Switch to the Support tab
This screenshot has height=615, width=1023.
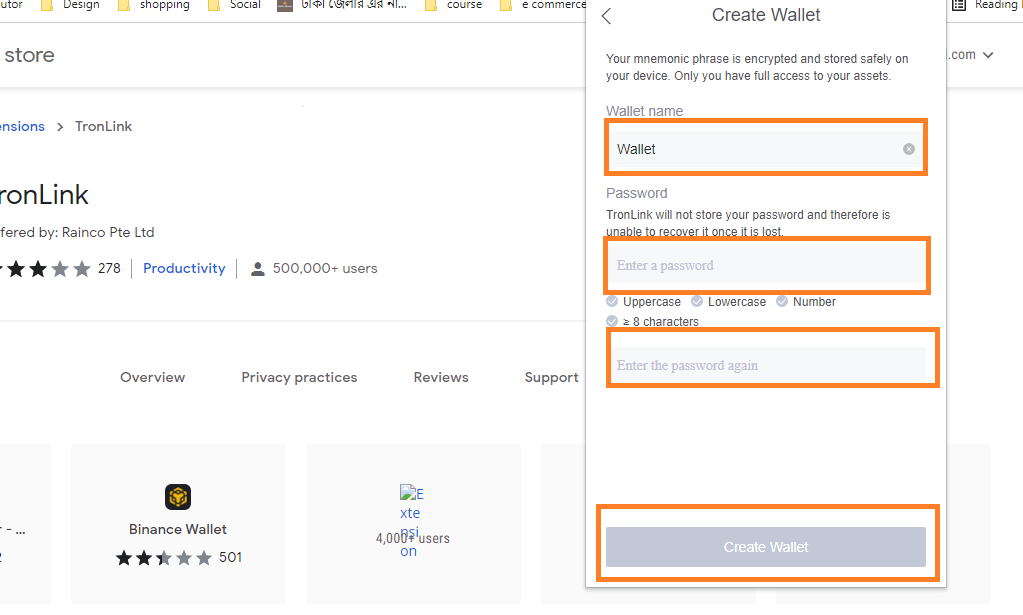(551, 378)
